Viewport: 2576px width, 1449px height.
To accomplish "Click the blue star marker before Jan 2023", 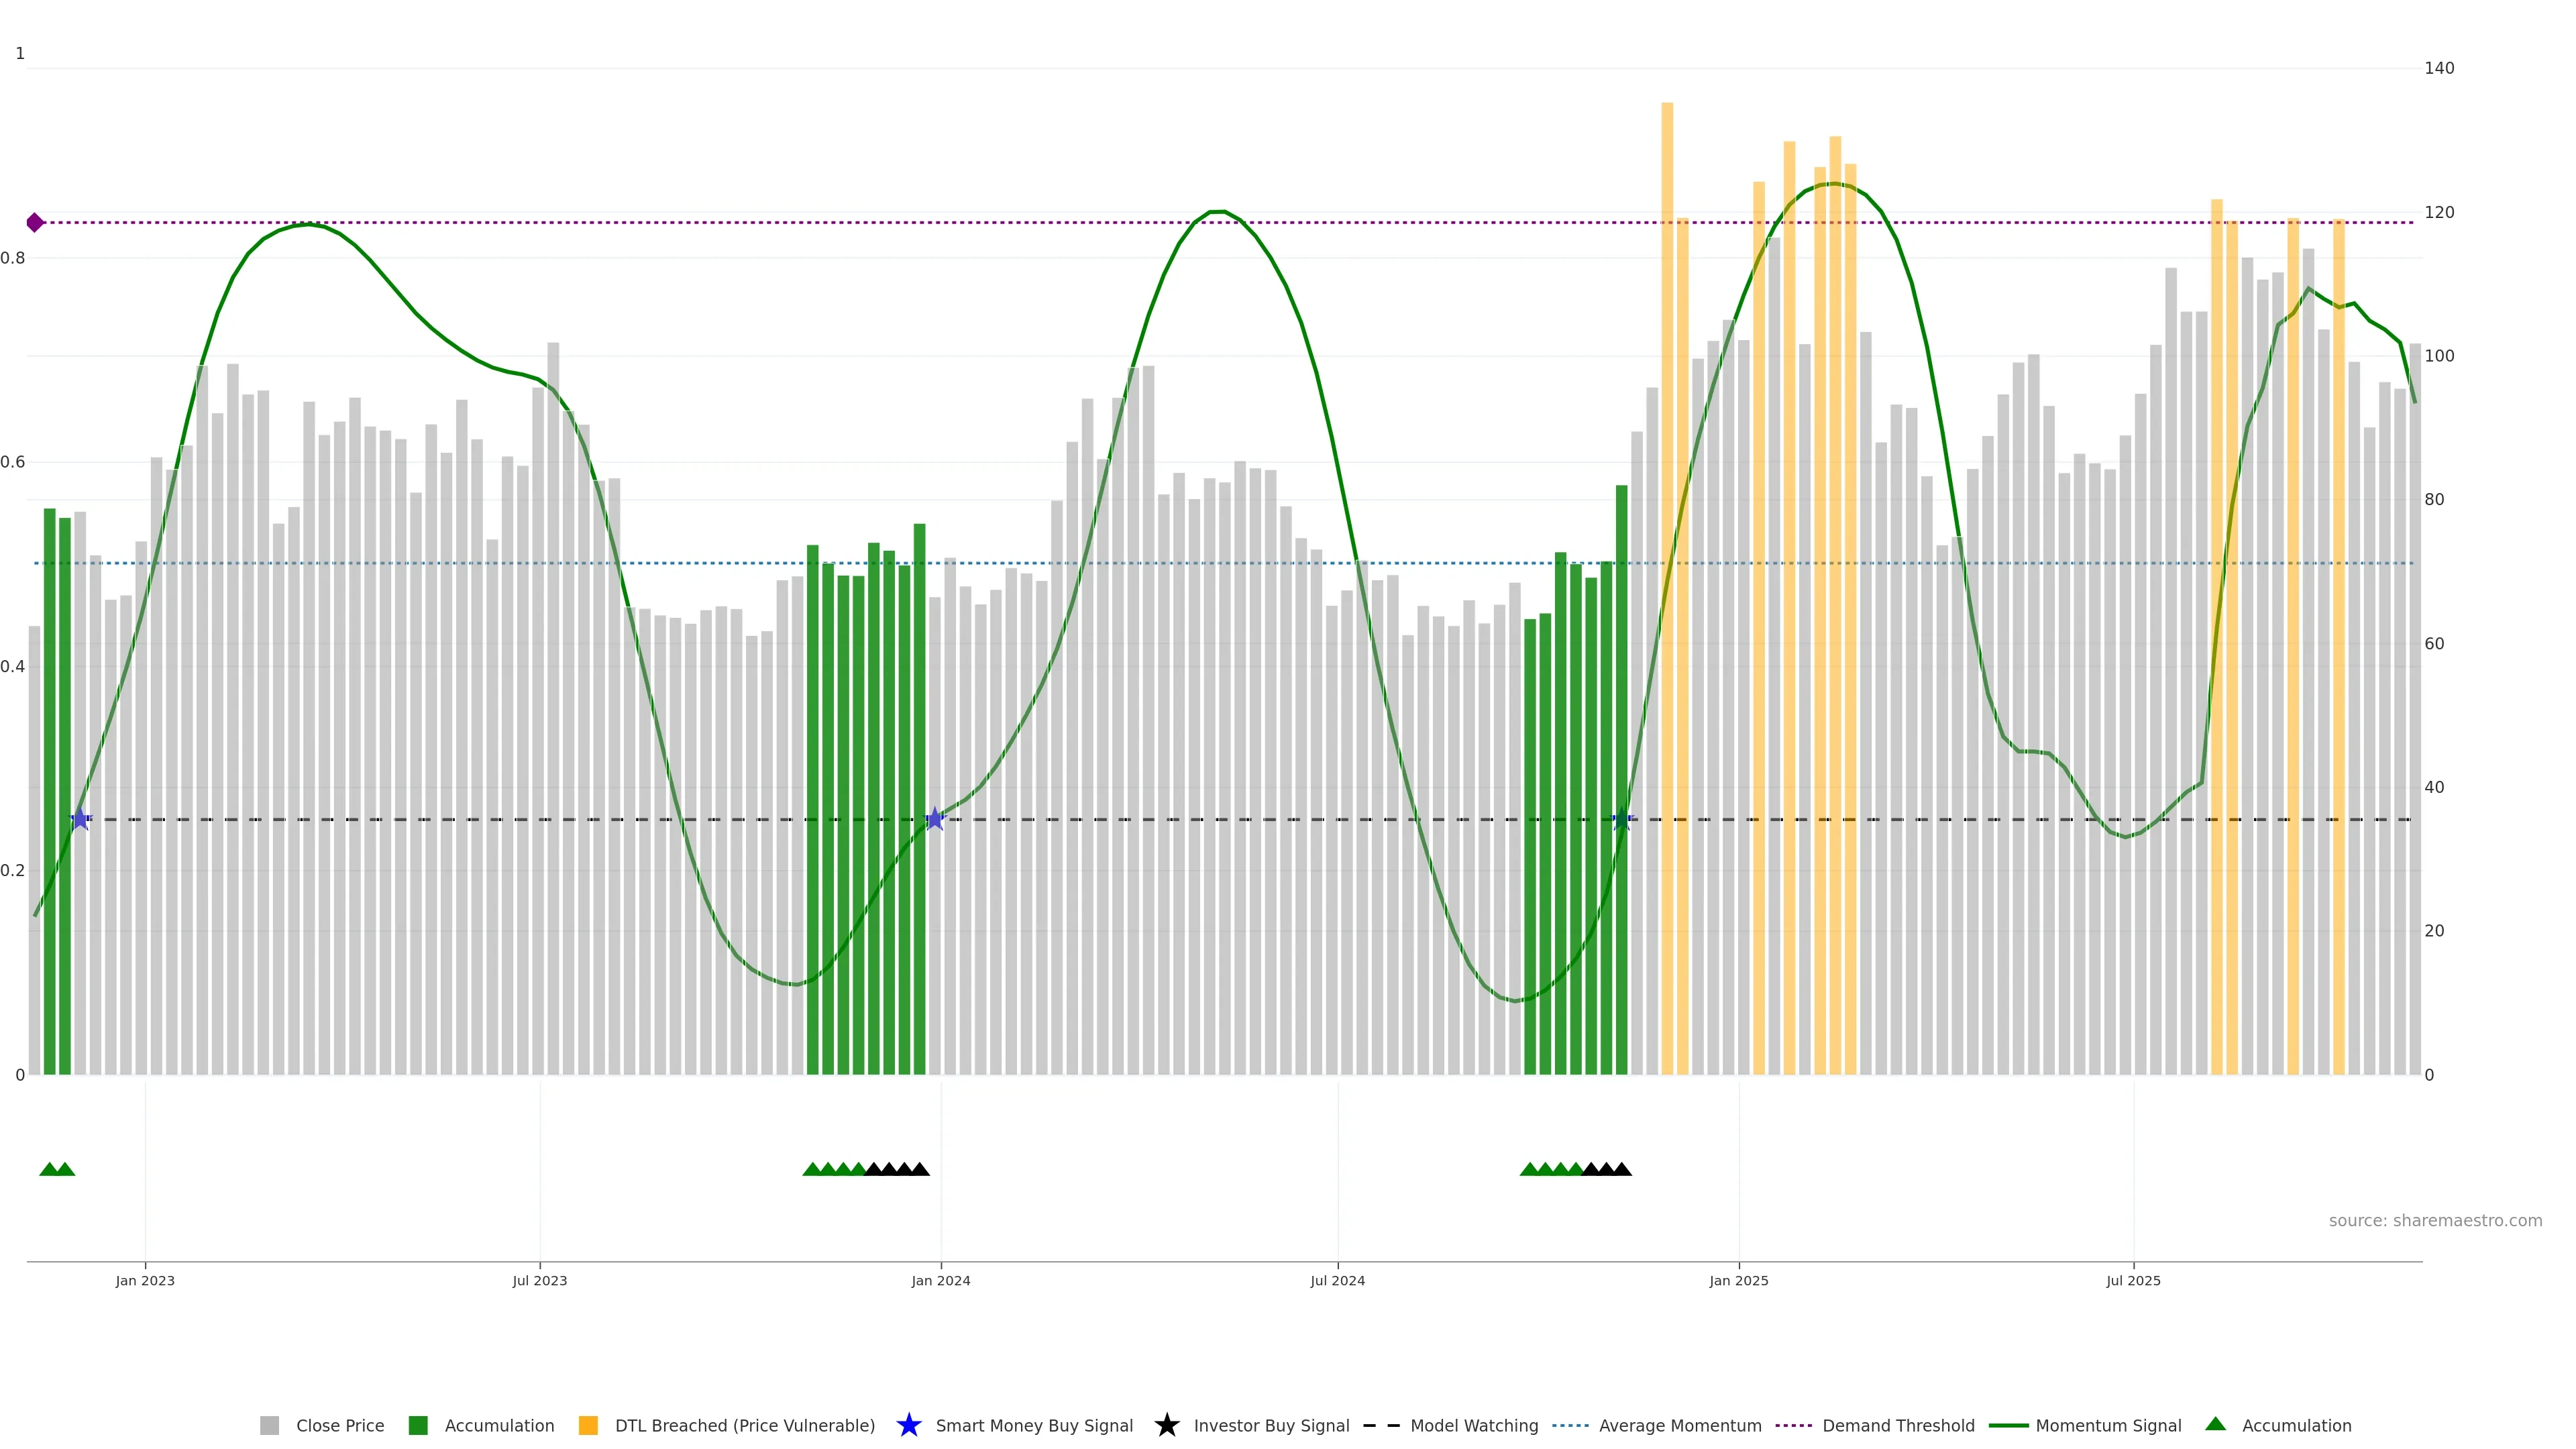I will point(80,819).
